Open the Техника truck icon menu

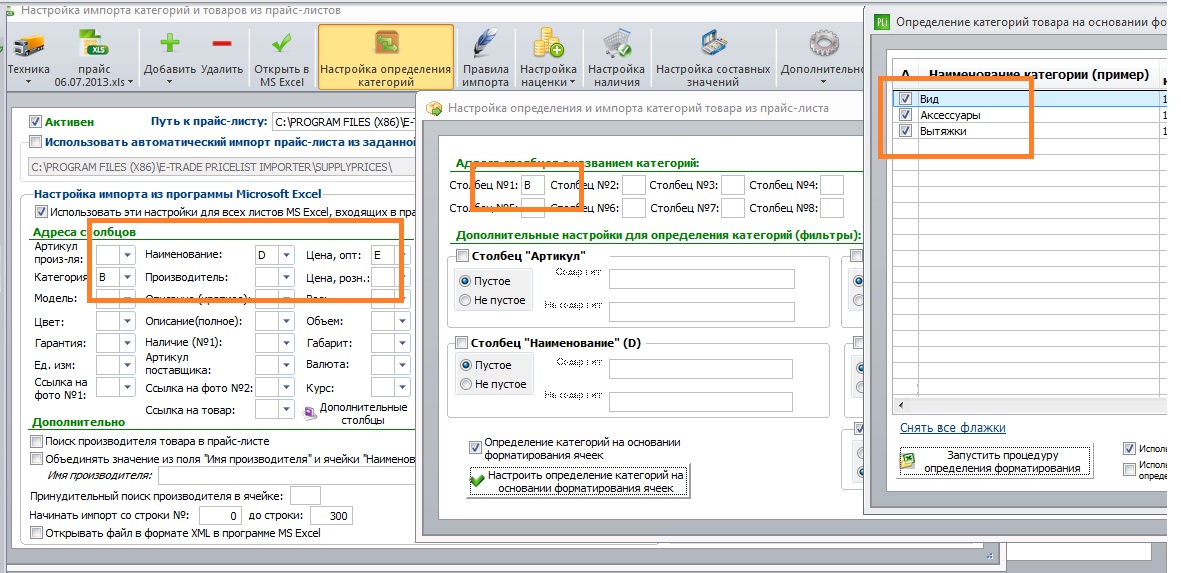pos(28,47)
